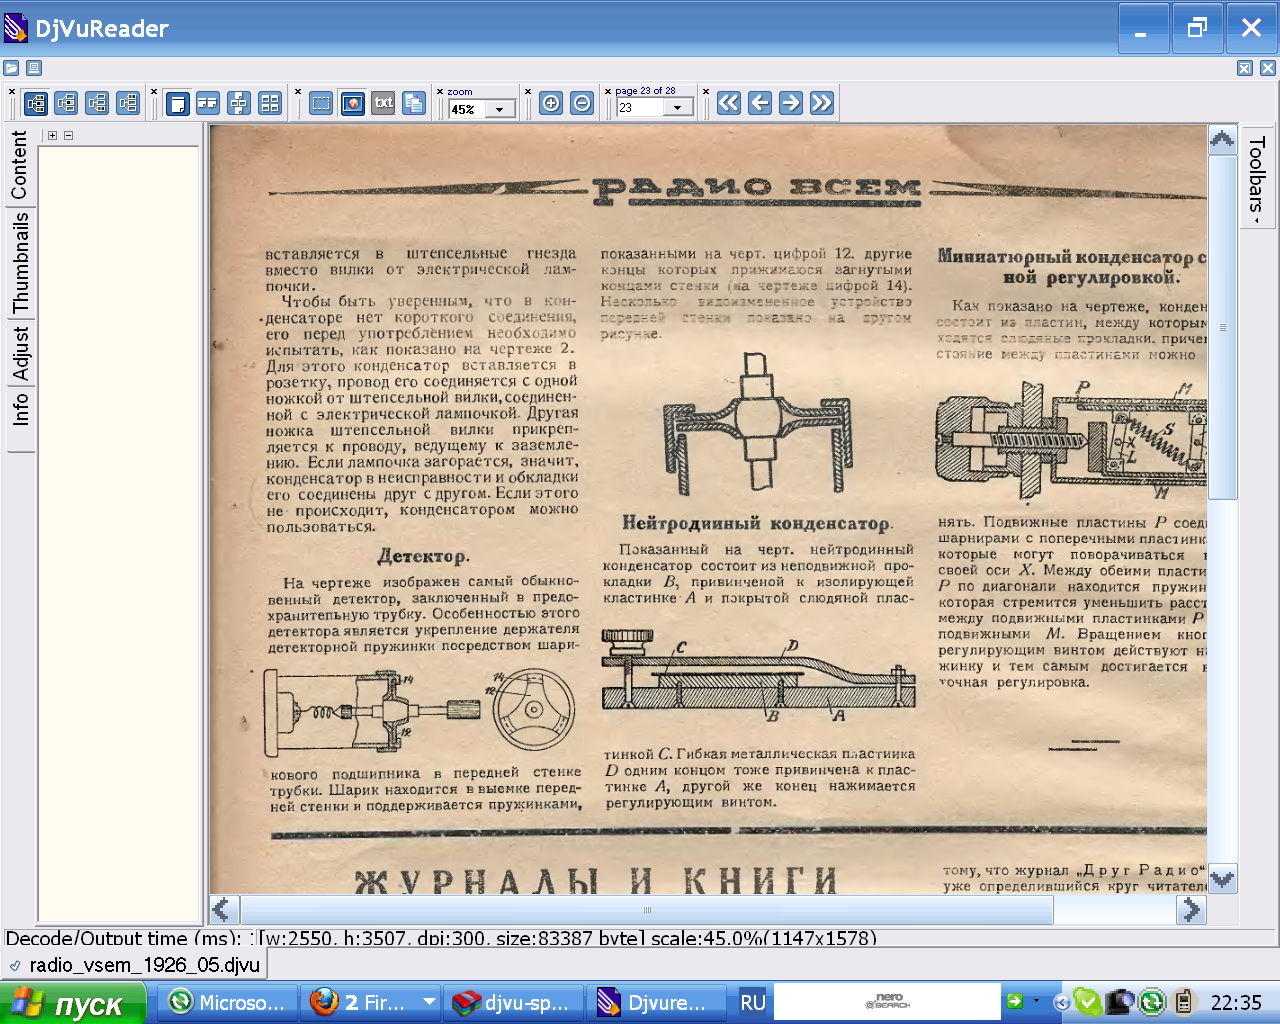The image size is (1280, 1024).
Task: Toggle the thumbnails grid view mode
Action: 270,103
